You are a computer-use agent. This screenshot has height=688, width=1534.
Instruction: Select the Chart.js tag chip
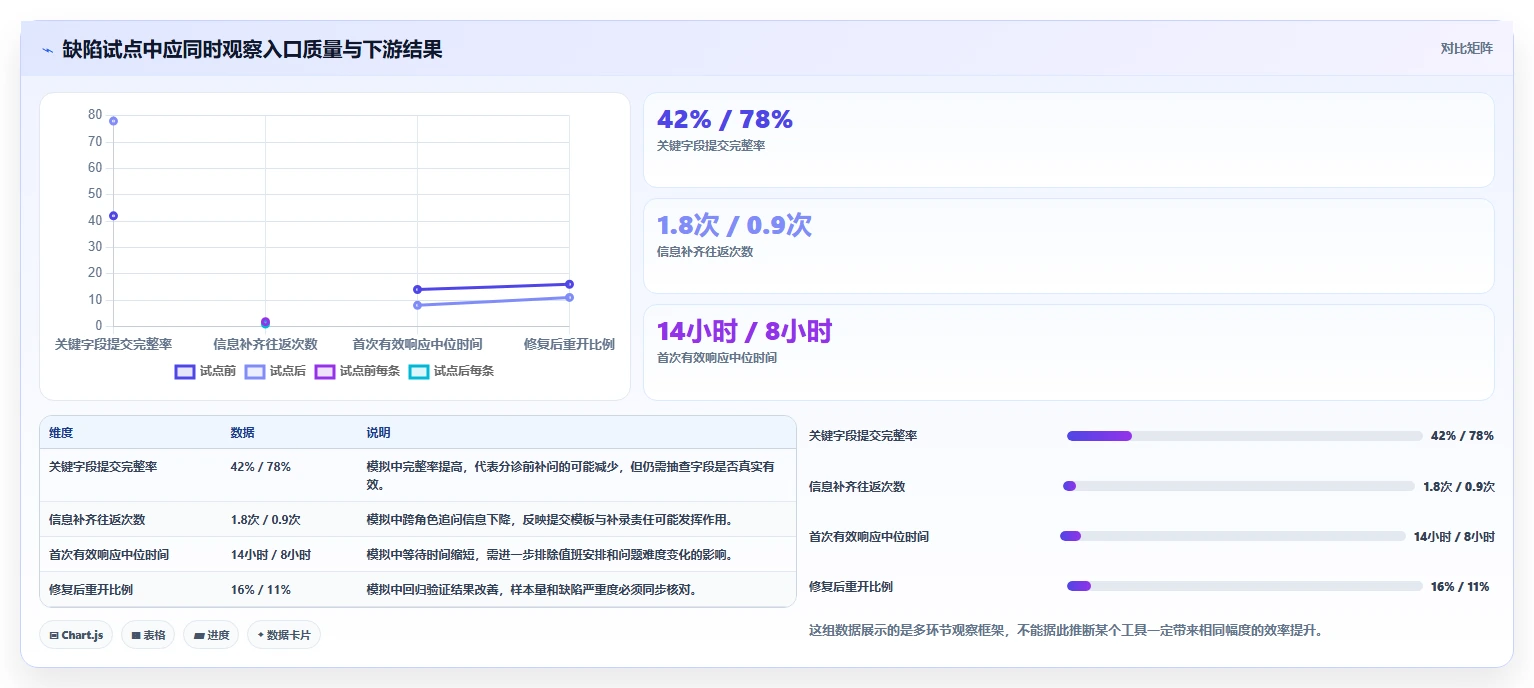click(x=76, y=635)
